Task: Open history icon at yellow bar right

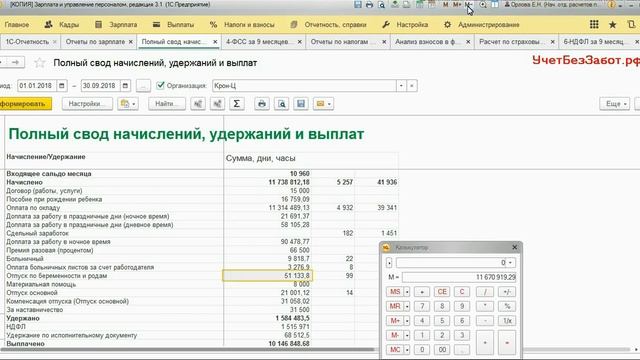Action: tap(631, 24)
